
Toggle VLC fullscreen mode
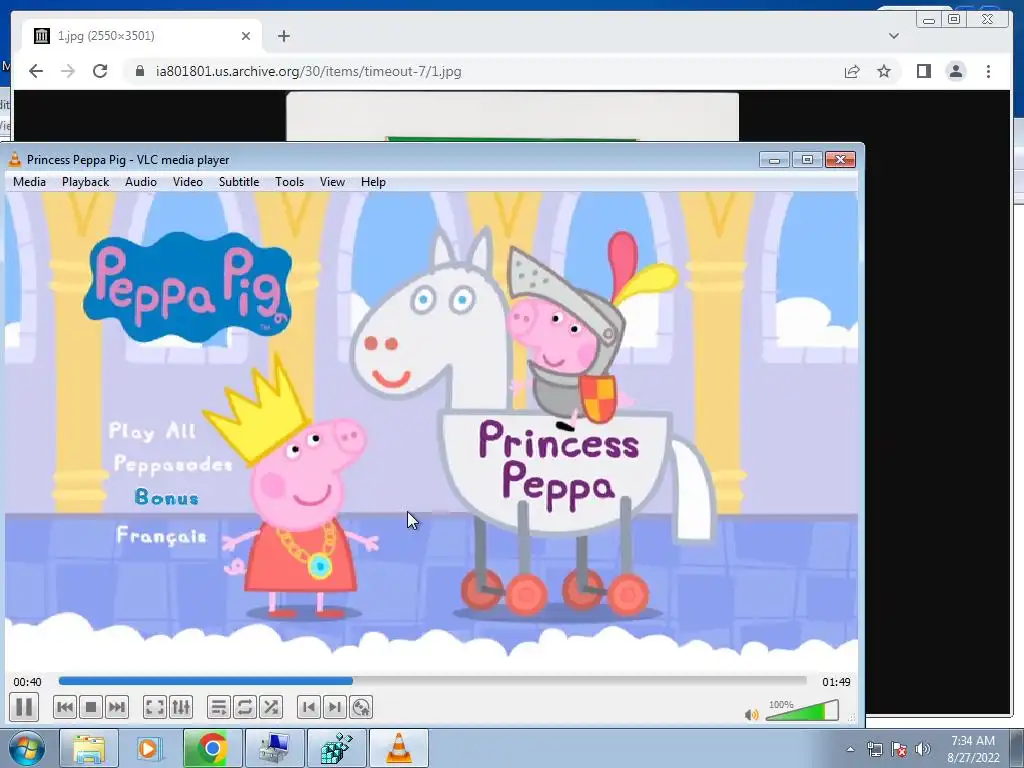pyautogui.click(x=155, y=707)
